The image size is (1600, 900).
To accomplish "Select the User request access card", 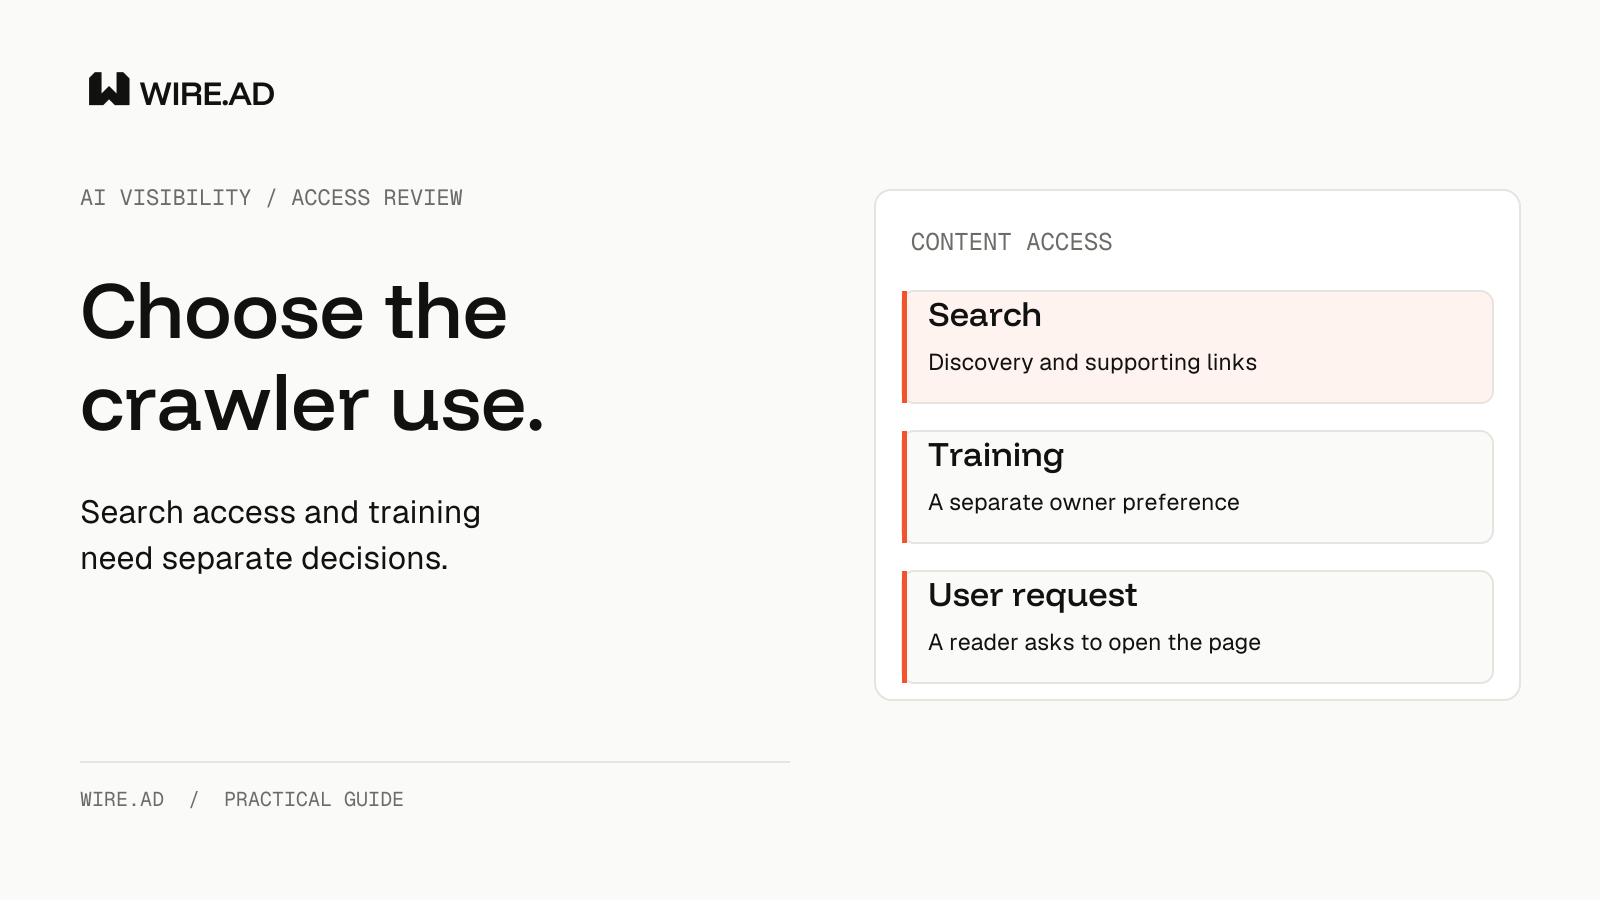I will 1198,627.
